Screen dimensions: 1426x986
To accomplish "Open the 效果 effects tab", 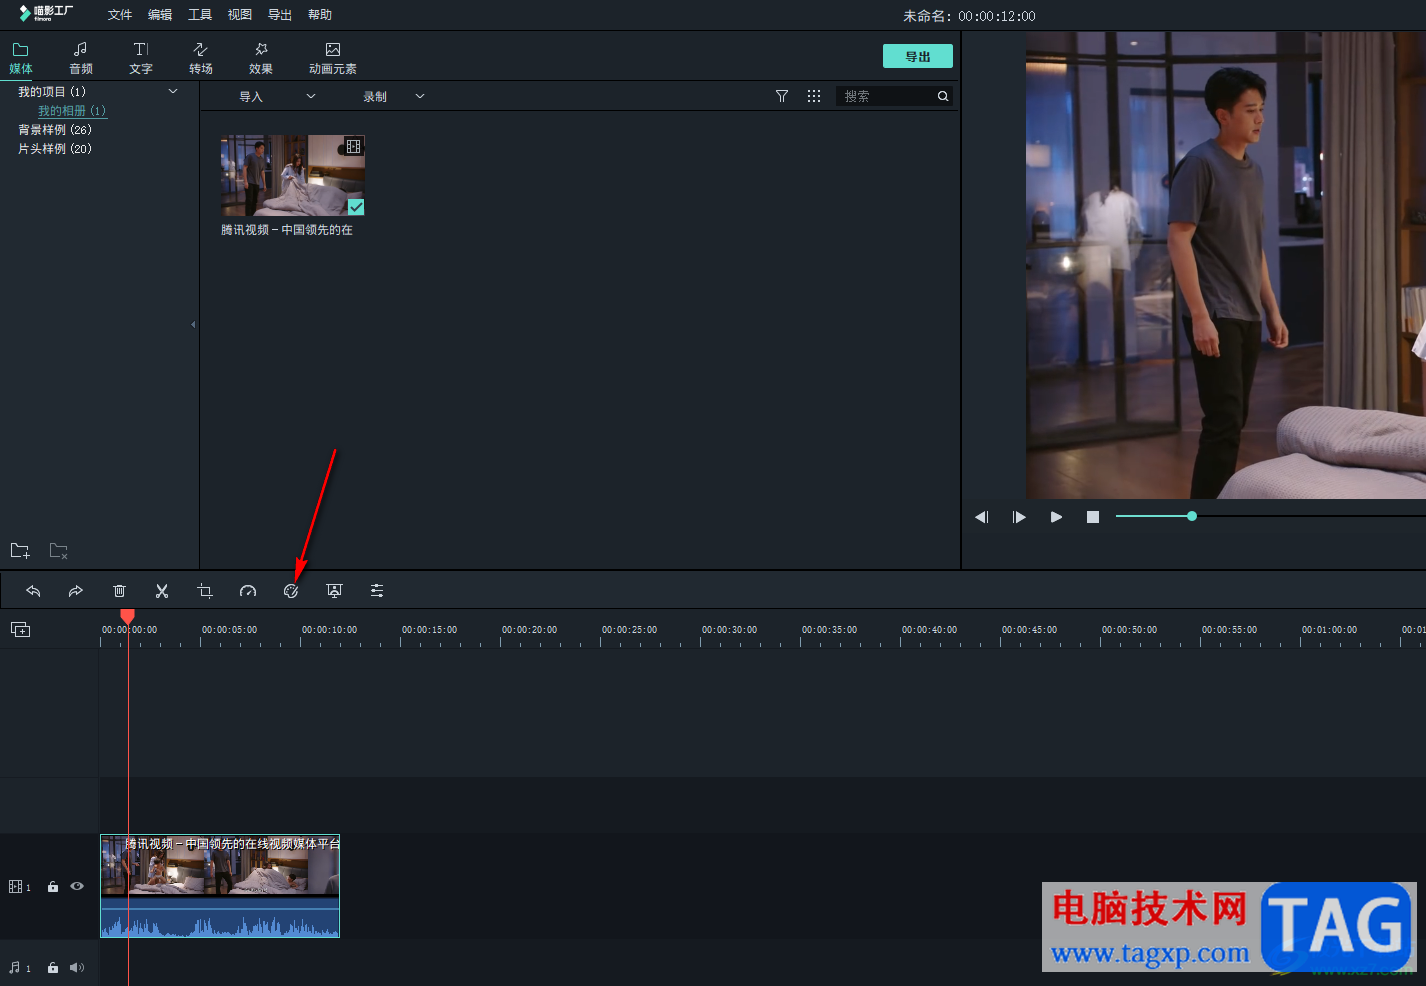I will point(261,58).
